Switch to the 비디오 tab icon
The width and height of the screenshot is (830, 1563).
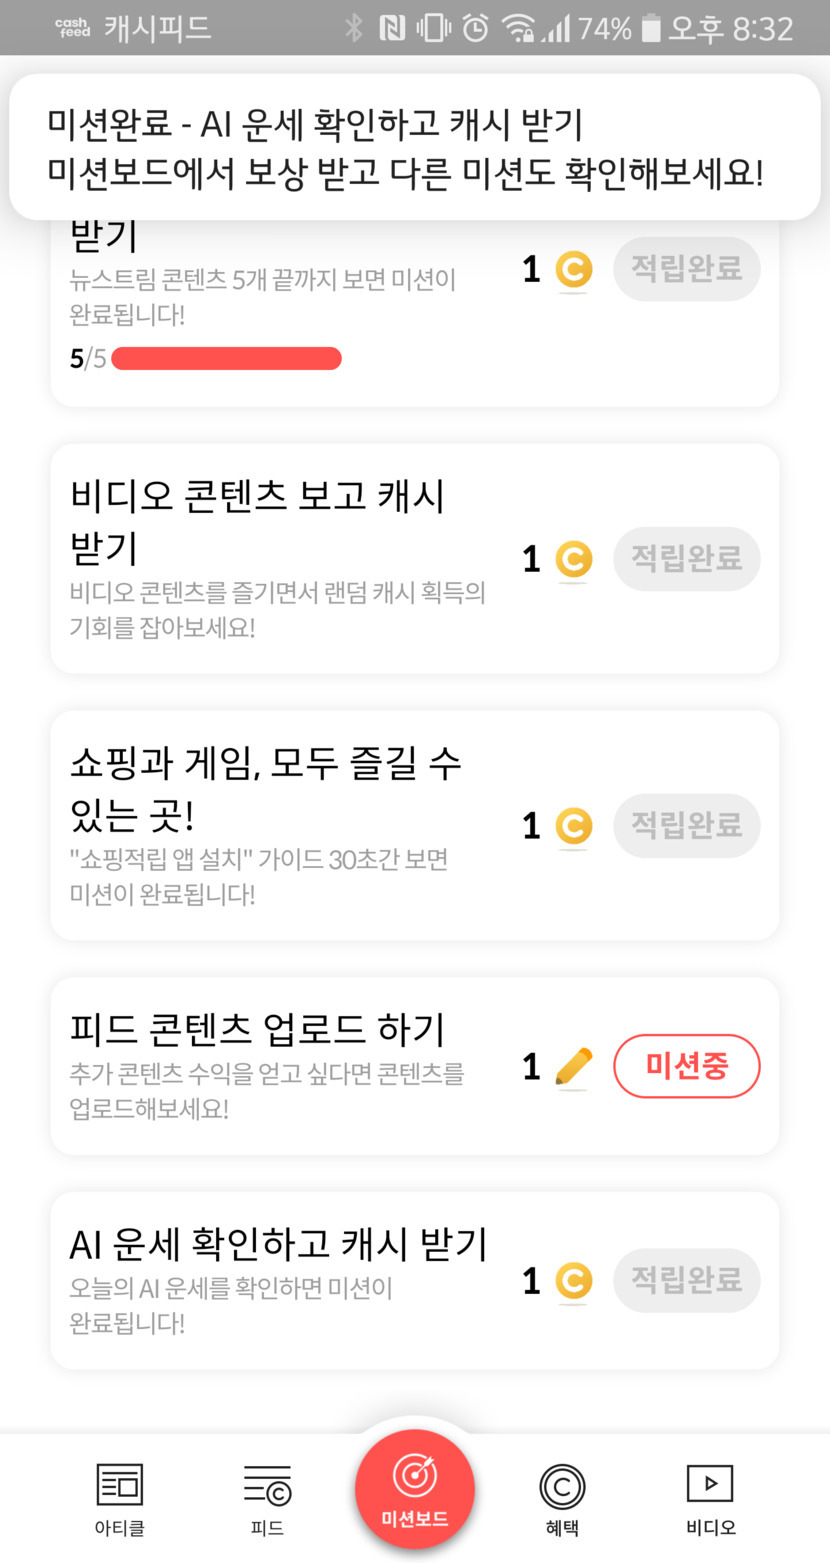point(710,1484)
